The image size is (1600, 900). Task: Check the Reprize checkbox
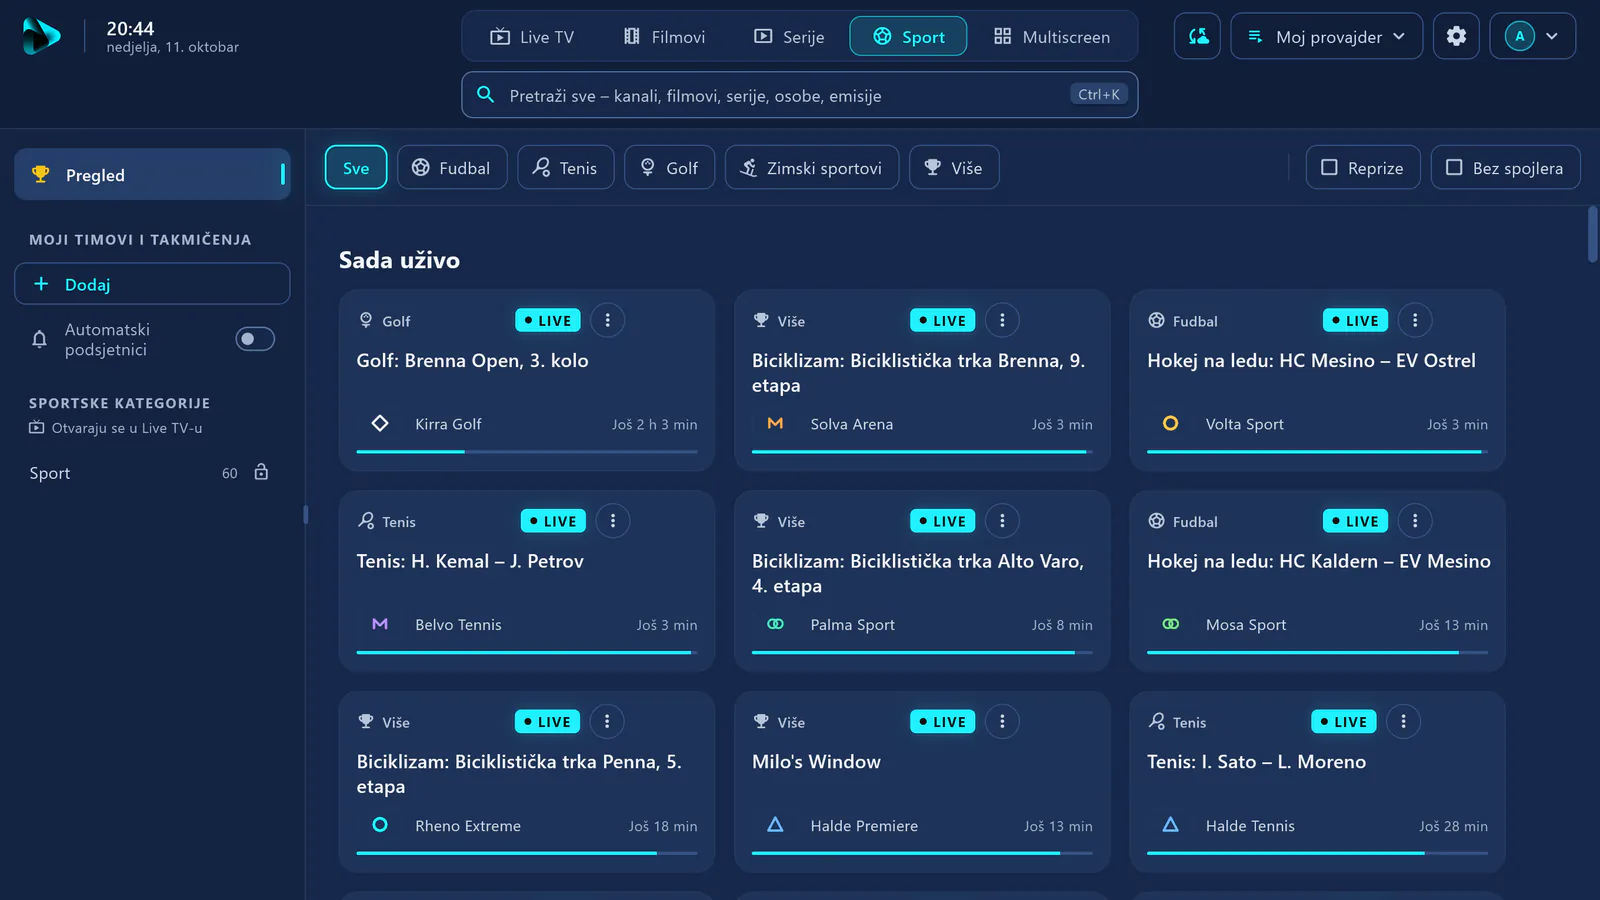click(x=1363, y=168)
